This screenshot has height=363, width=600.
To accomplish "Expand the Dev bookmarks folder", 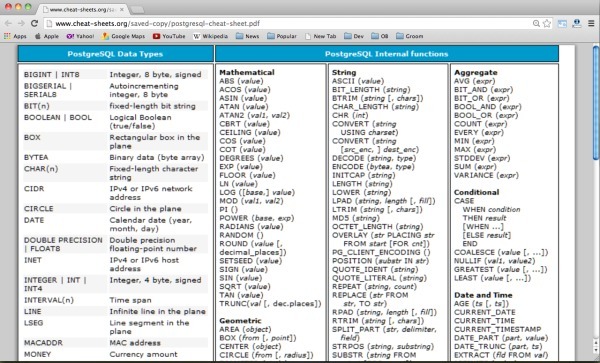I will [354, 36].
